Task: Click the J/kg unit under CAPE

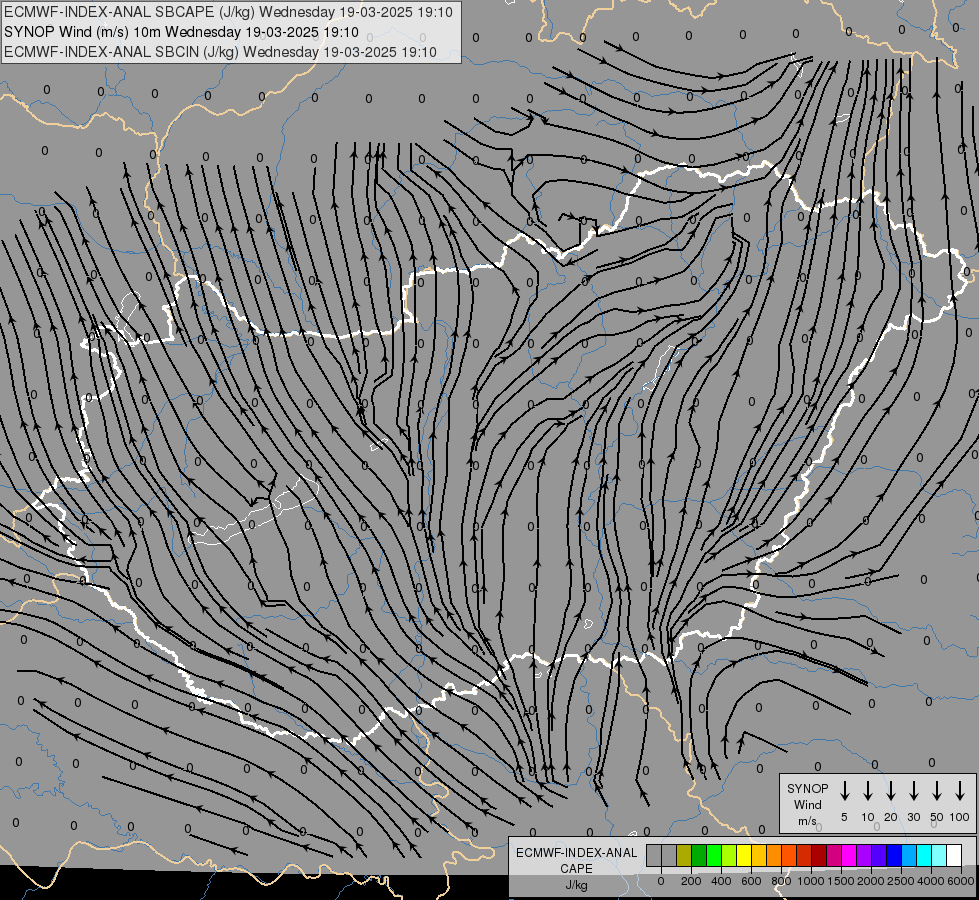Action: point(576,885)
